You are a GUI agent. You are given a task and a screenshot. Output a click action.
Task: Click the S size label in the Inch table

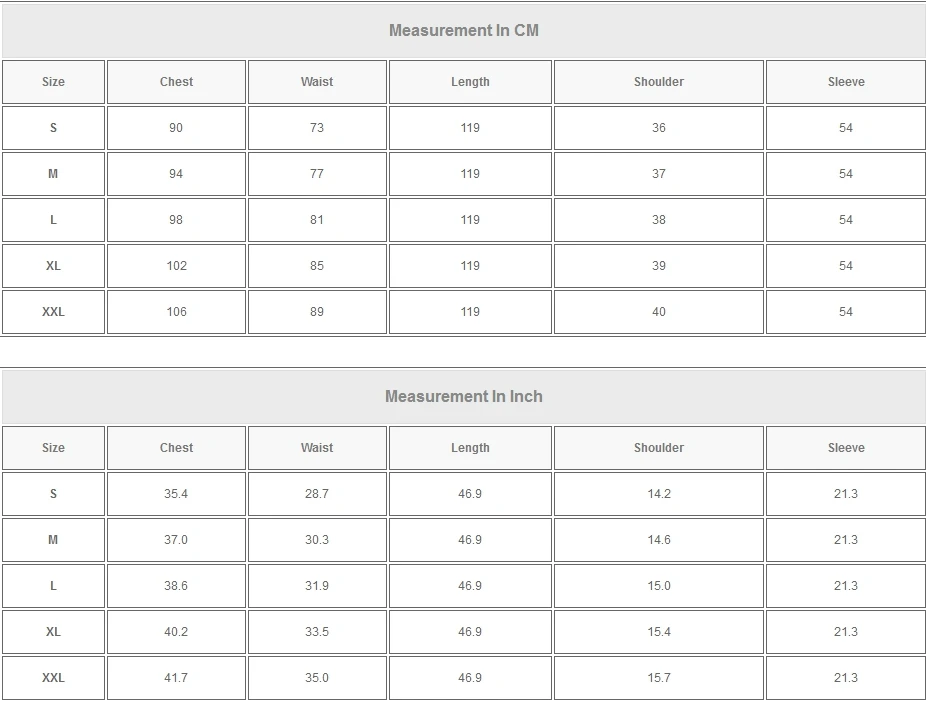pos(53,494)
